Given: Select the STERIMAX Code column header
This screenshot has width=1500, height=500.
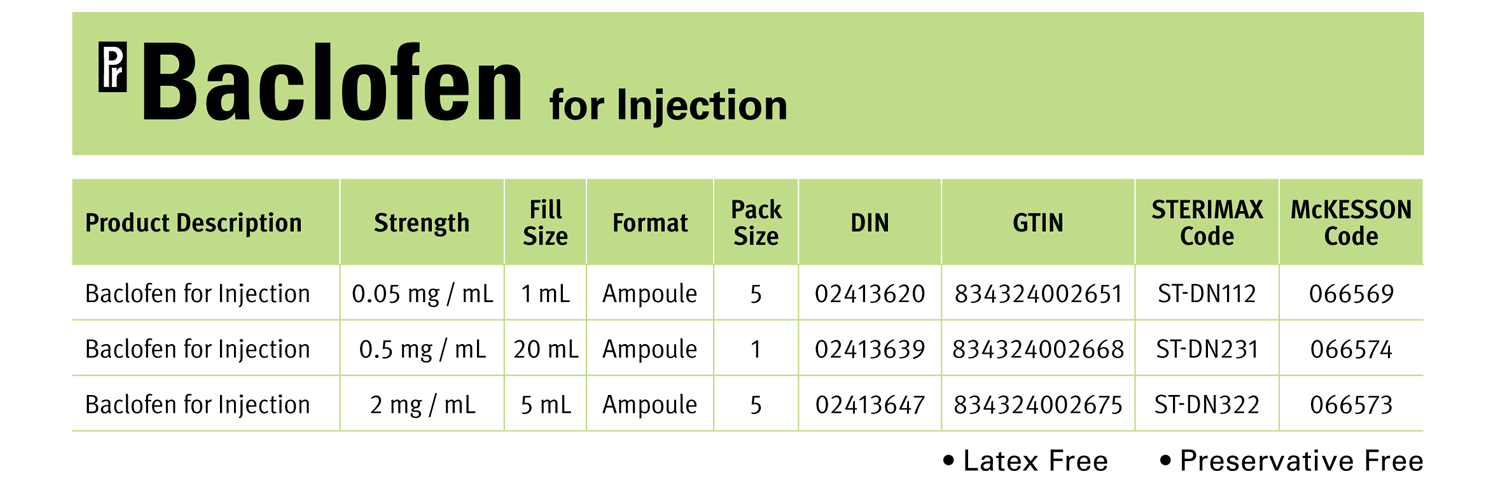Looking at the screenshot, I should click(x=1207, y=222).
